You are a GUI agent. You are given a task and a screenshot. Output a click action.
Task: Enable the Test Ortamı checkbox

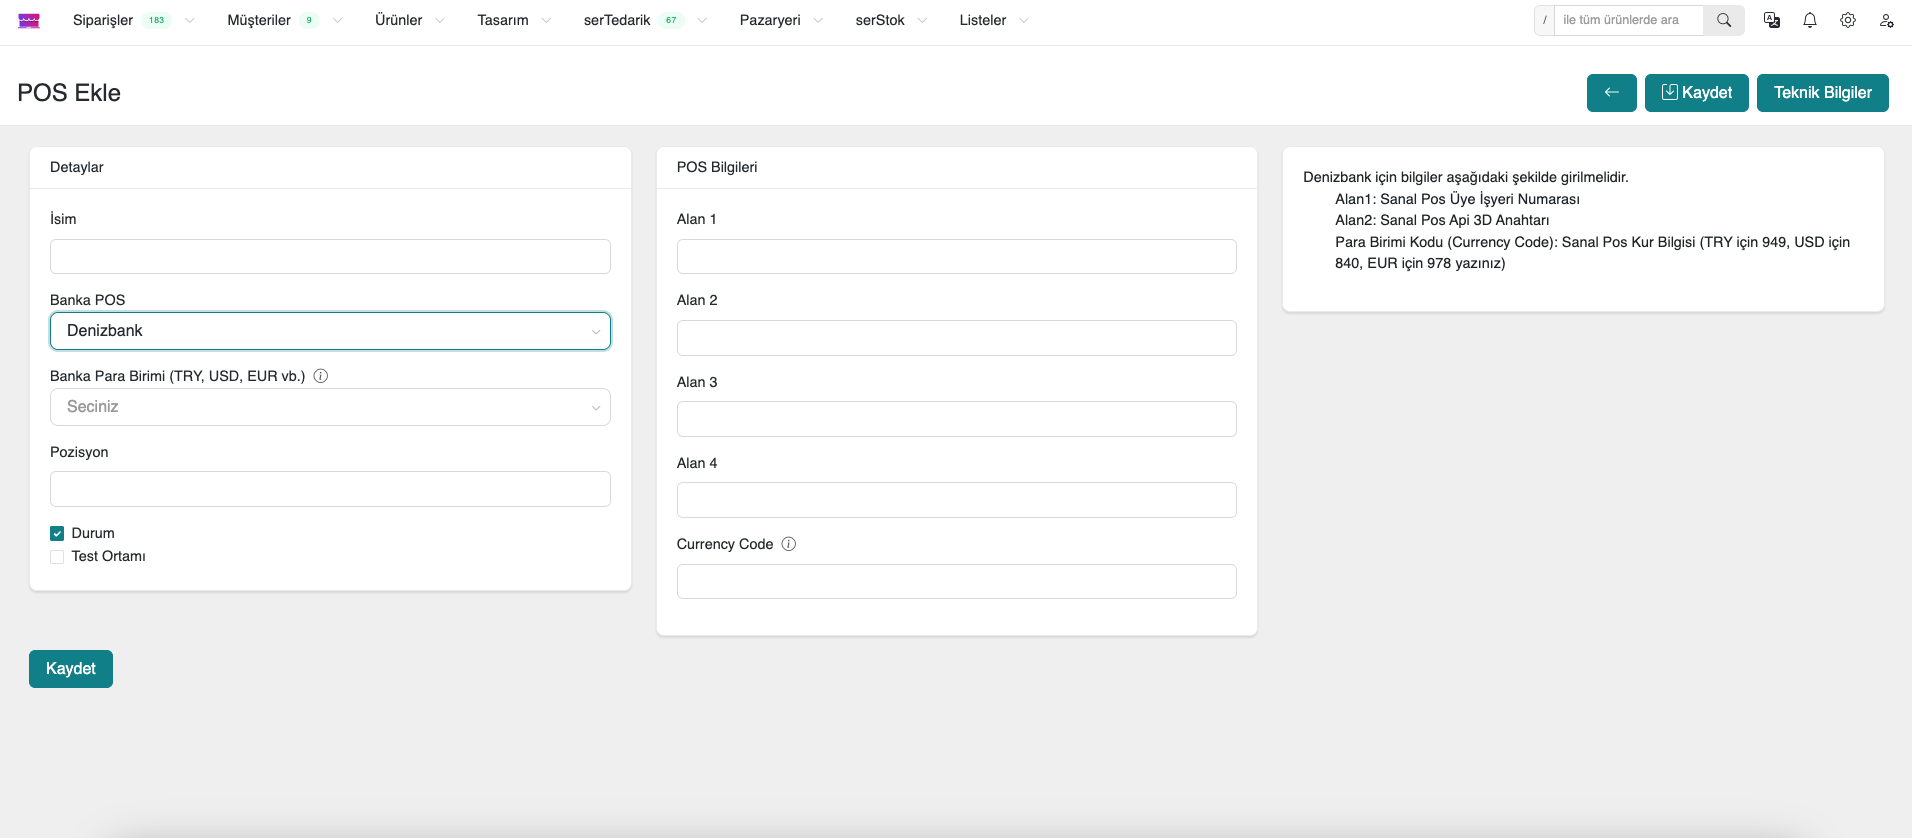coord(57,556)
